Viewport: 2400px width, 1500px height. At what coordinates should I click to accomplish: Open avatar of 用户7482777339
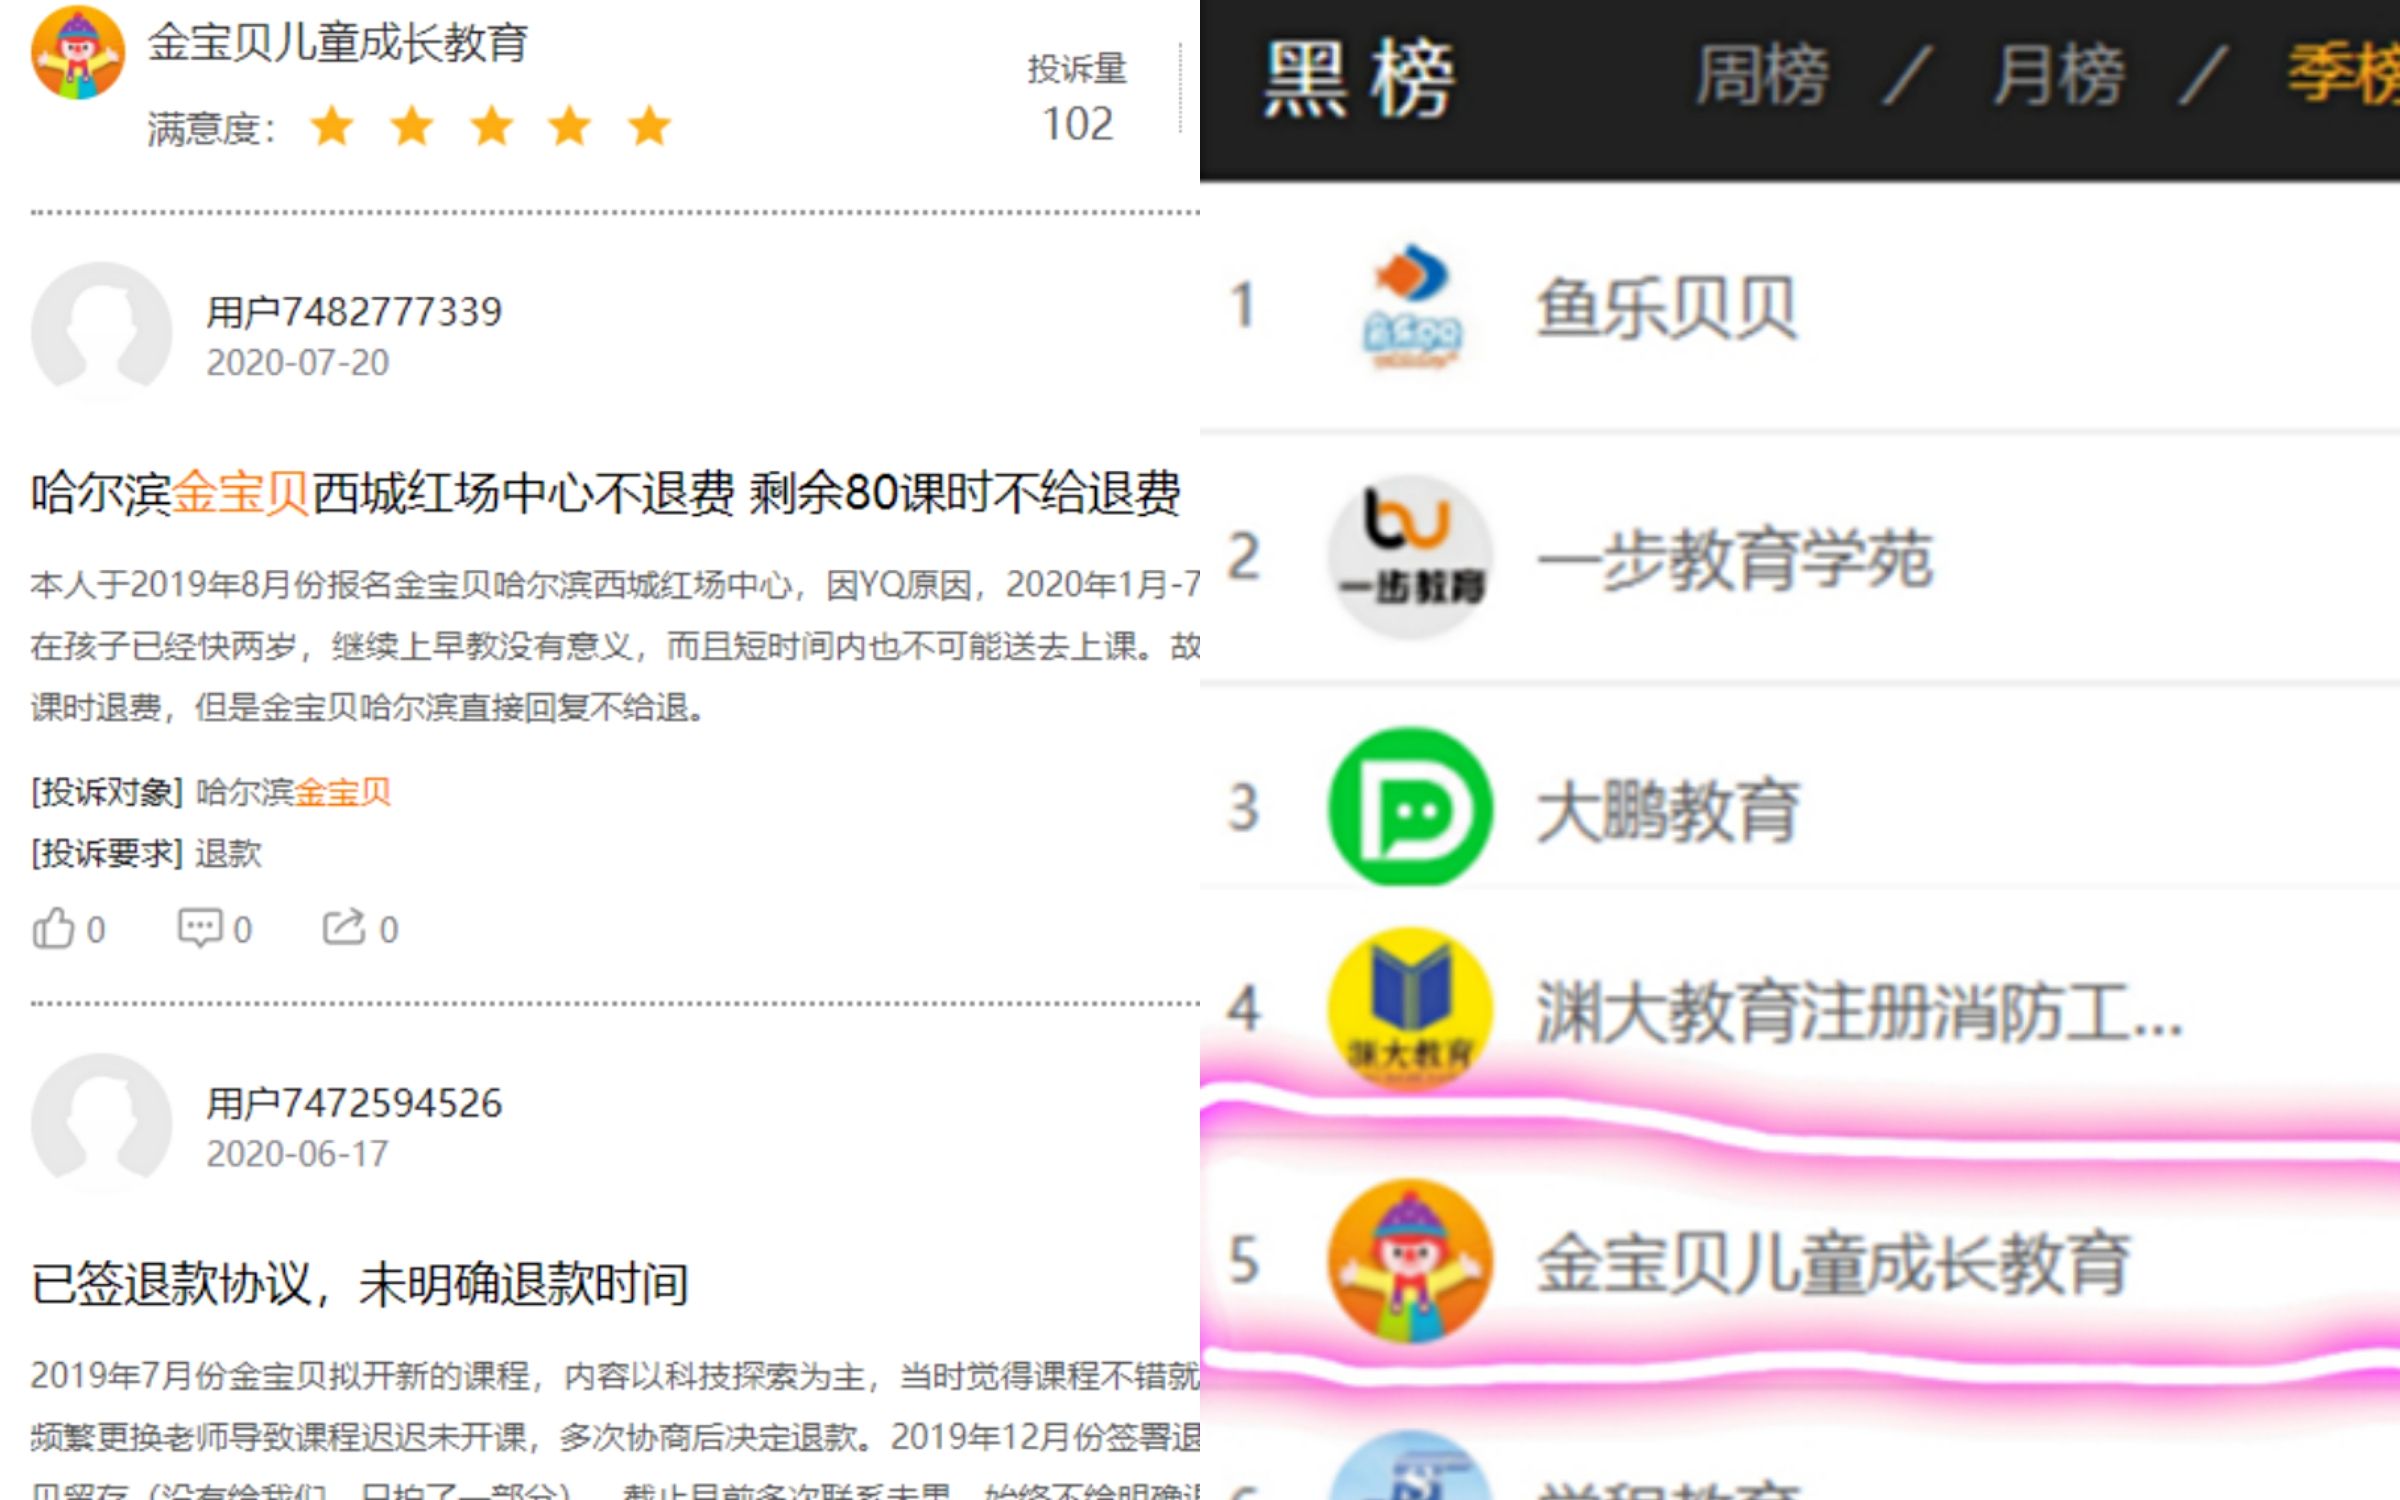point(101,331)
